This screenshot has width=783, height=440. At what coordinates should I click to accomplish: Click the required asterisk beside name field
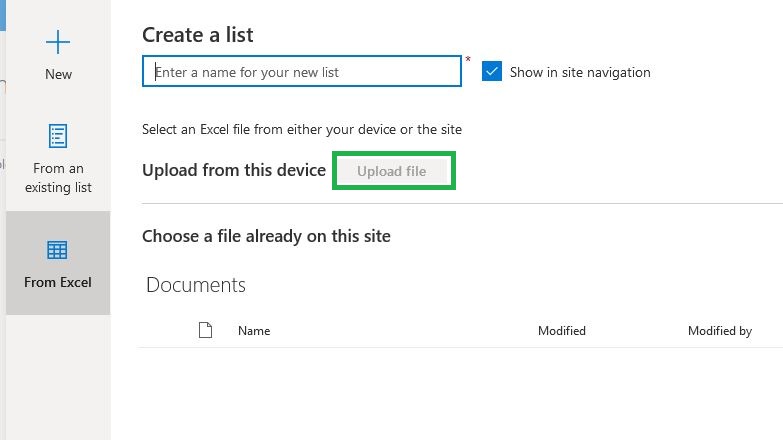tap(468, 59)
